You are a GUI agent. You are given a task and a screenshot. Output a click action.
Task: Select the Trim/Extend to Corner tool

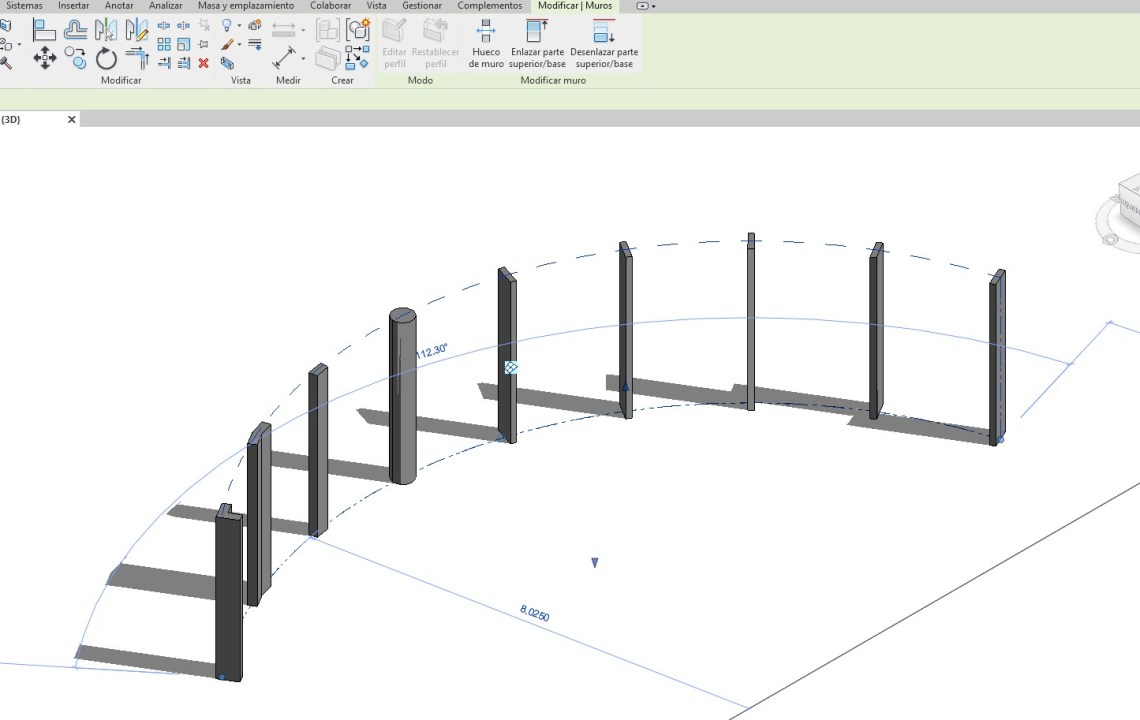point(137,58)
